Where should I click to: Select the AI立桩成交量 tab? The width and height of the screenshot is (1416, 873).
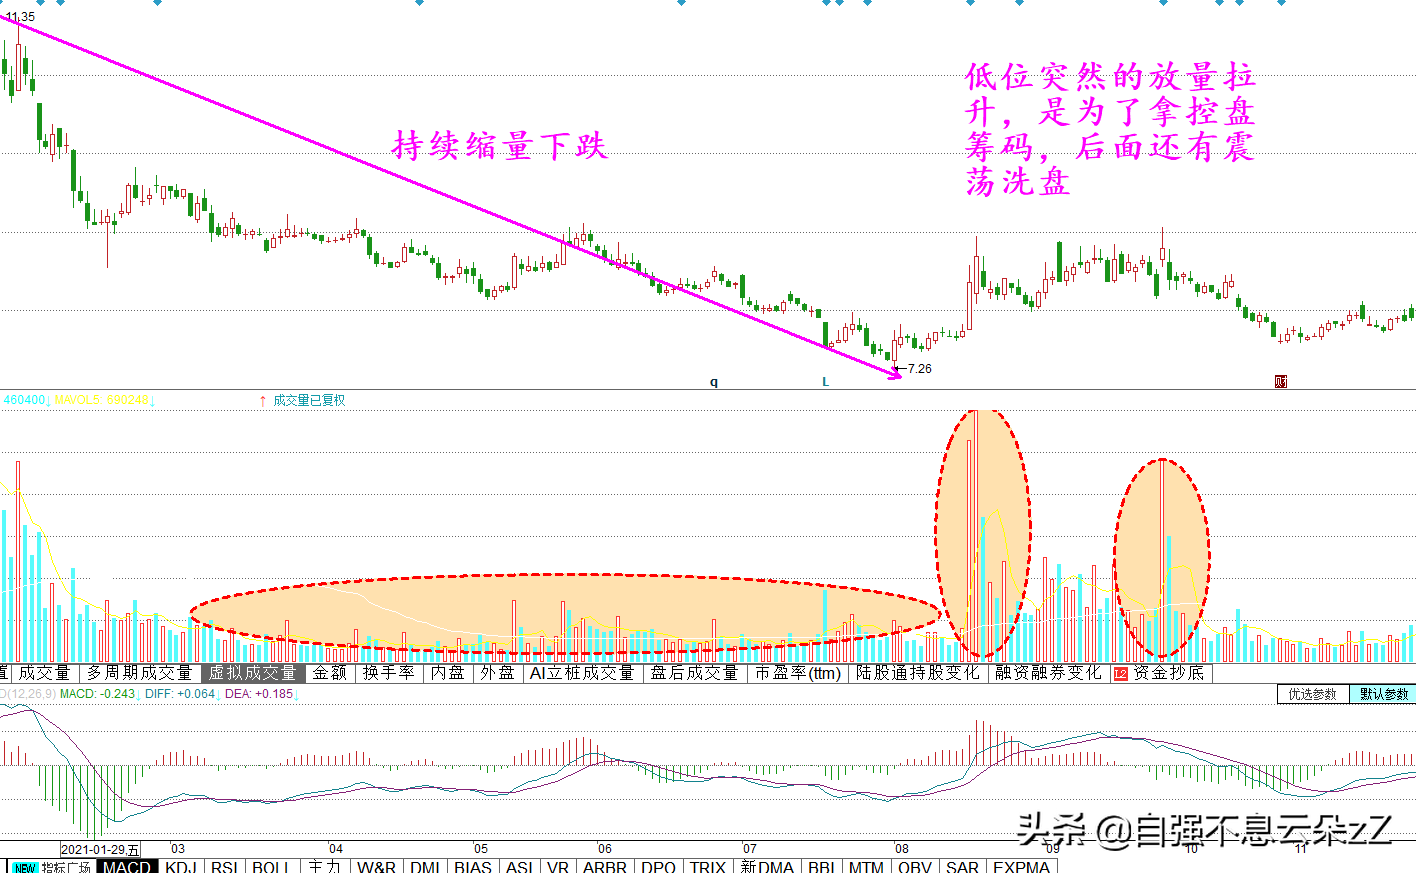coord(582,673)
